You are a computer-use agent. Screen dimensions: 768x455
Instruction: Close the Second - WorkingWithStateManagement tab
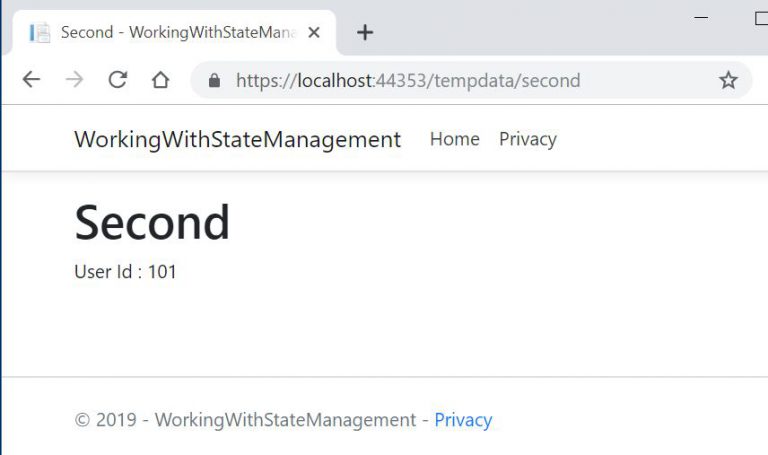click(314, 32)
